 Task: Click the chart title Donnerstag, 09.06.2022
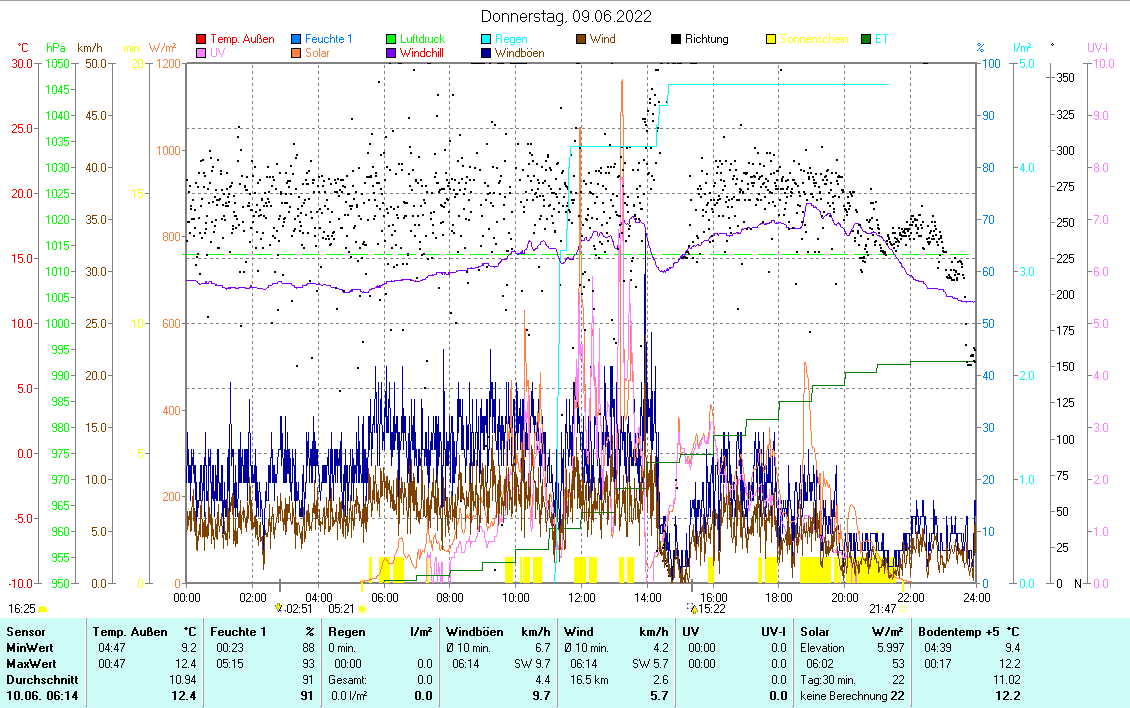click(566, 17)
